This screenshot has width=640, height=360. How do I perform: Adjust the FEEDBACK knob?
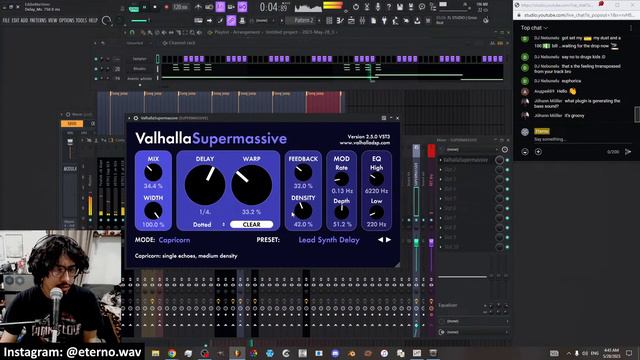pos(303,173)
